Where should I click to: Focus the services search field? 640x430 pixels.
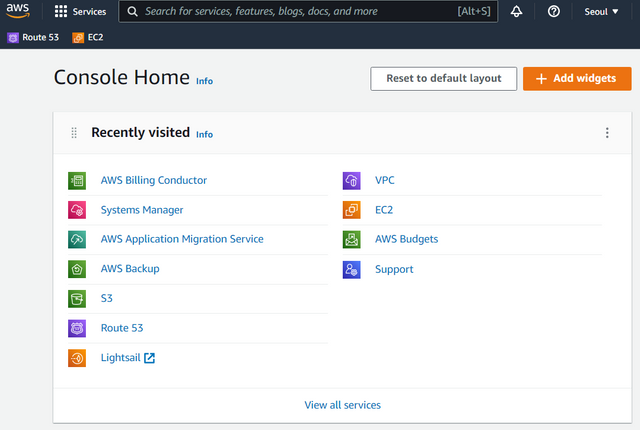click(x=308, y=11)
